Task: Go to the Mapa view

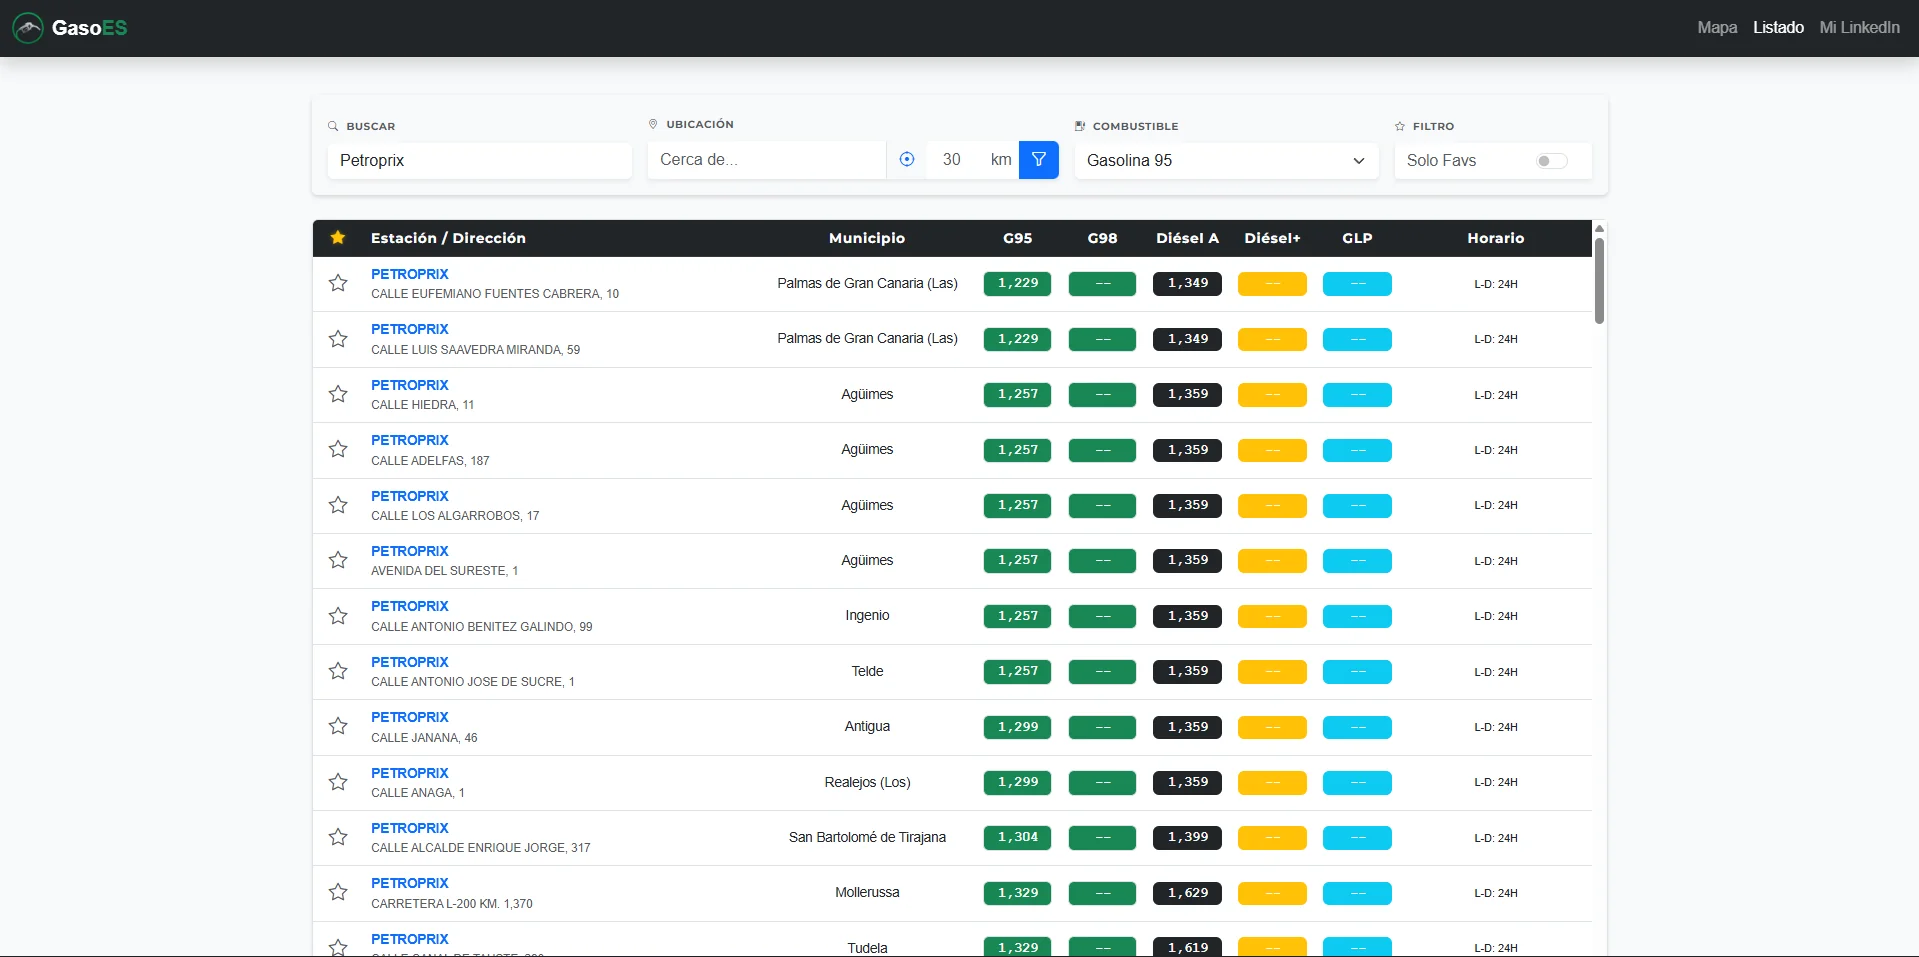Action: coord(1717,28)
